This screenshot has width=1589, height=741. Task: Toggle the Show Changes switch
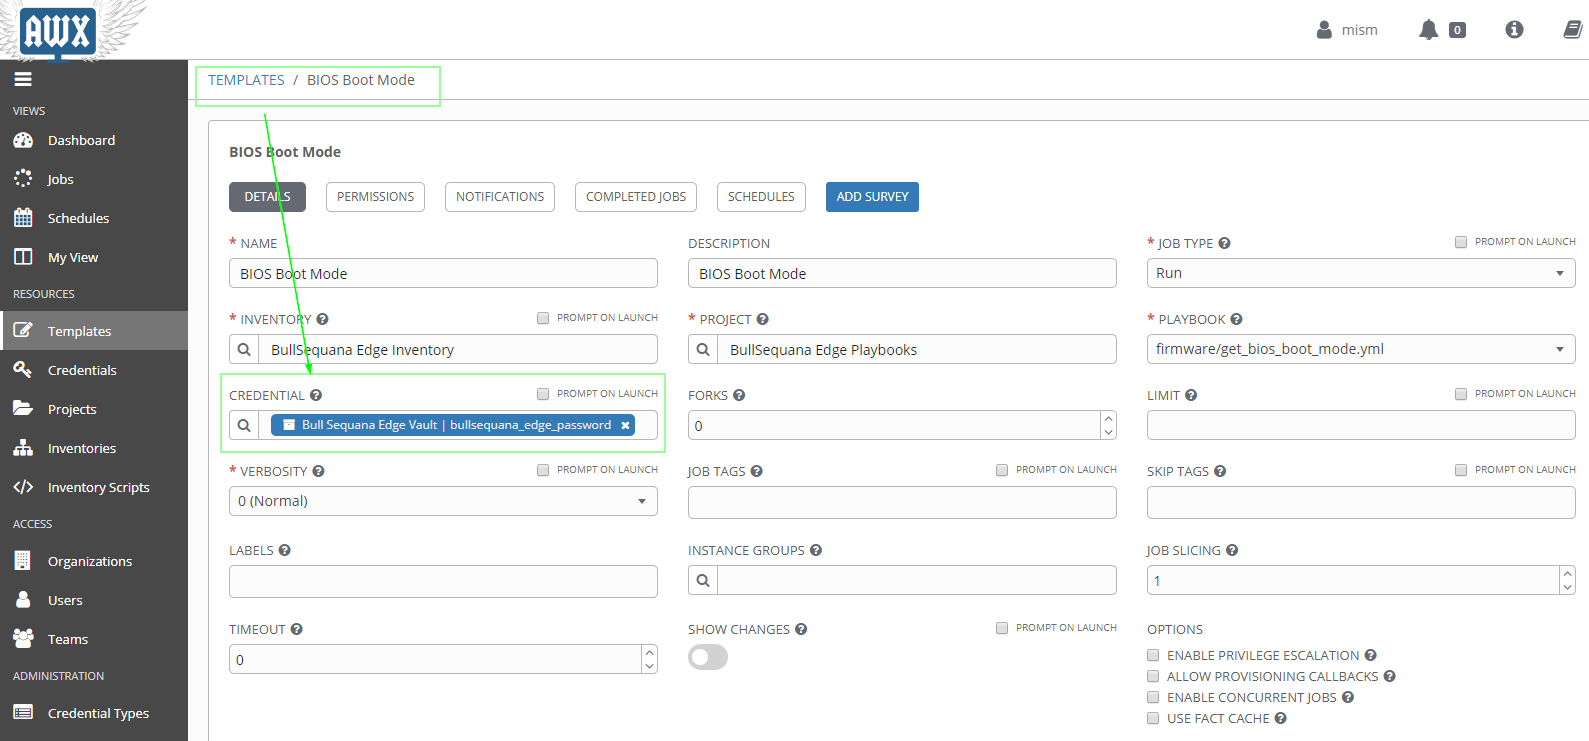pos(708,657)
